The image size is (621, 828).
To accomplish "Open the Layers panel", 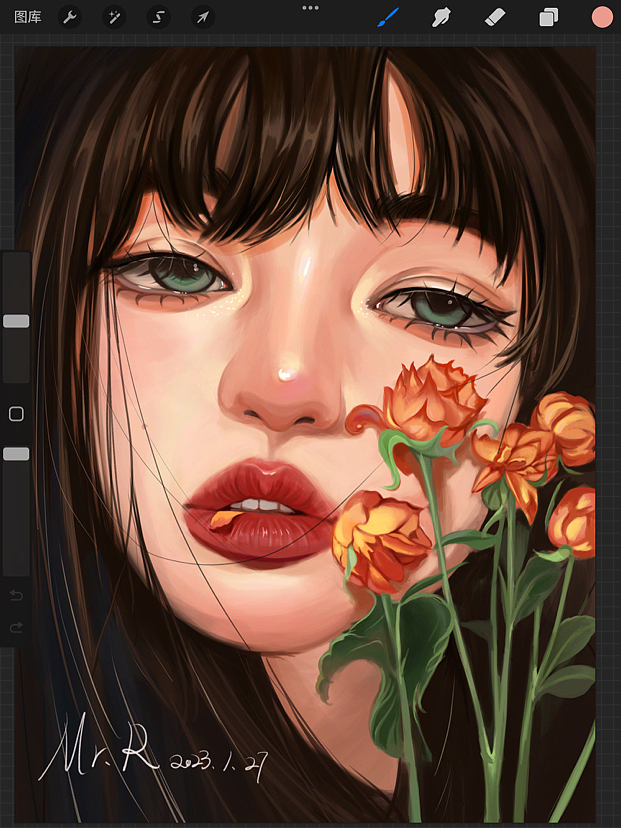I will [548, 17].
